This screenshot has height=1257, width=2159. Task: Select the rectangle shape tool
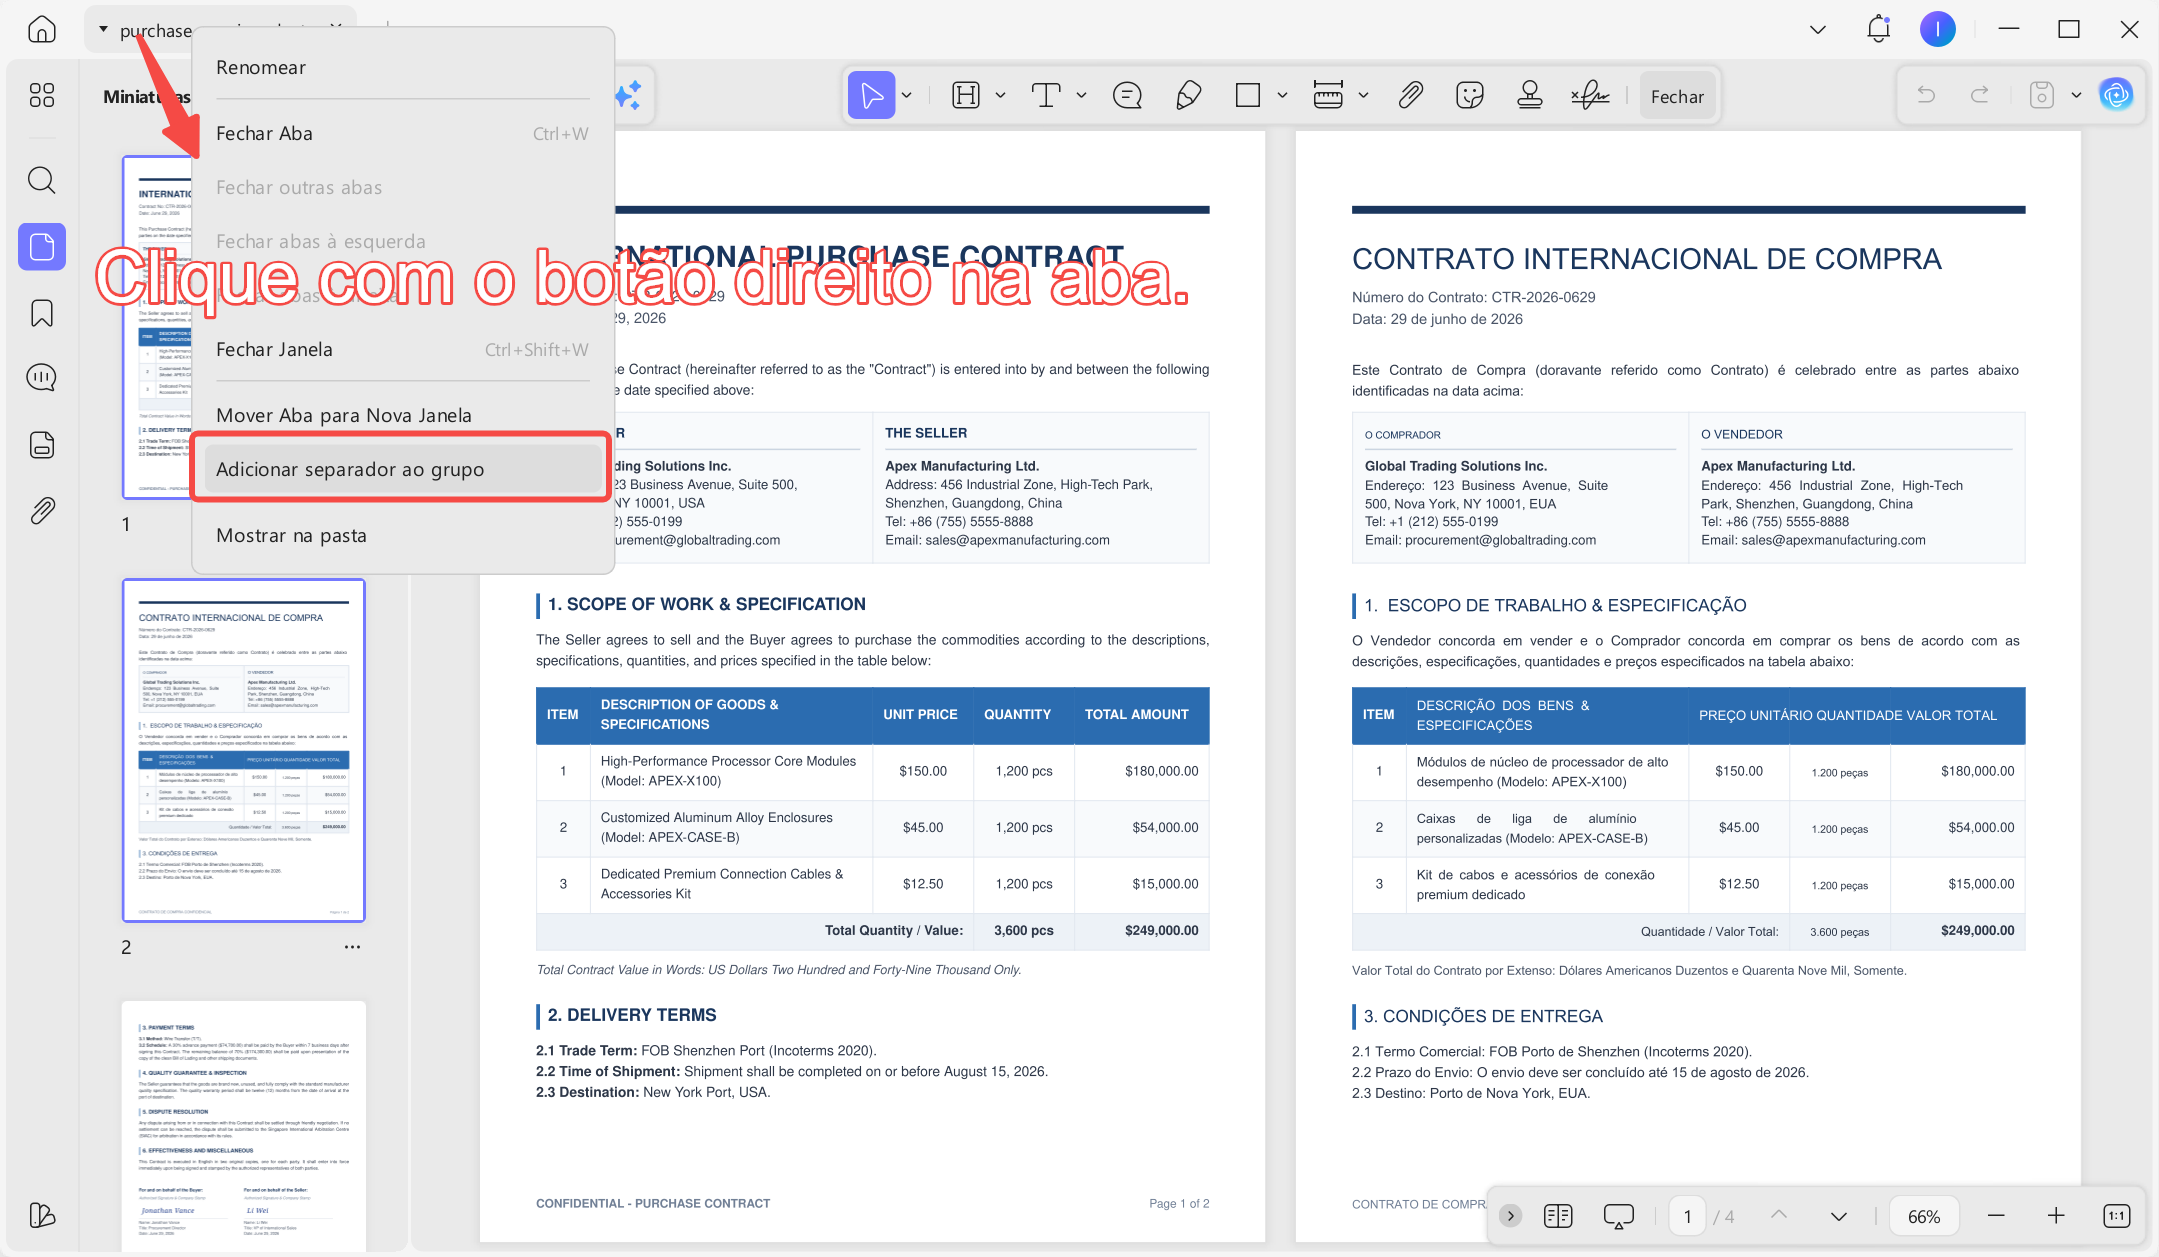coord(1247,96)
